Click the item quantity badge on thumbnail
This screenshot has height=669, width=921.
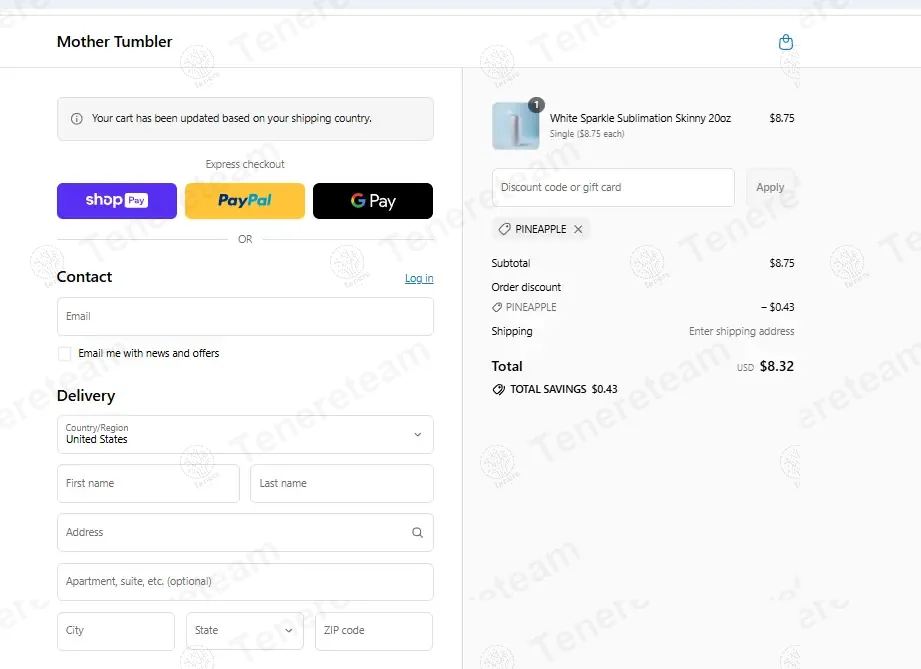click(536, 105)
